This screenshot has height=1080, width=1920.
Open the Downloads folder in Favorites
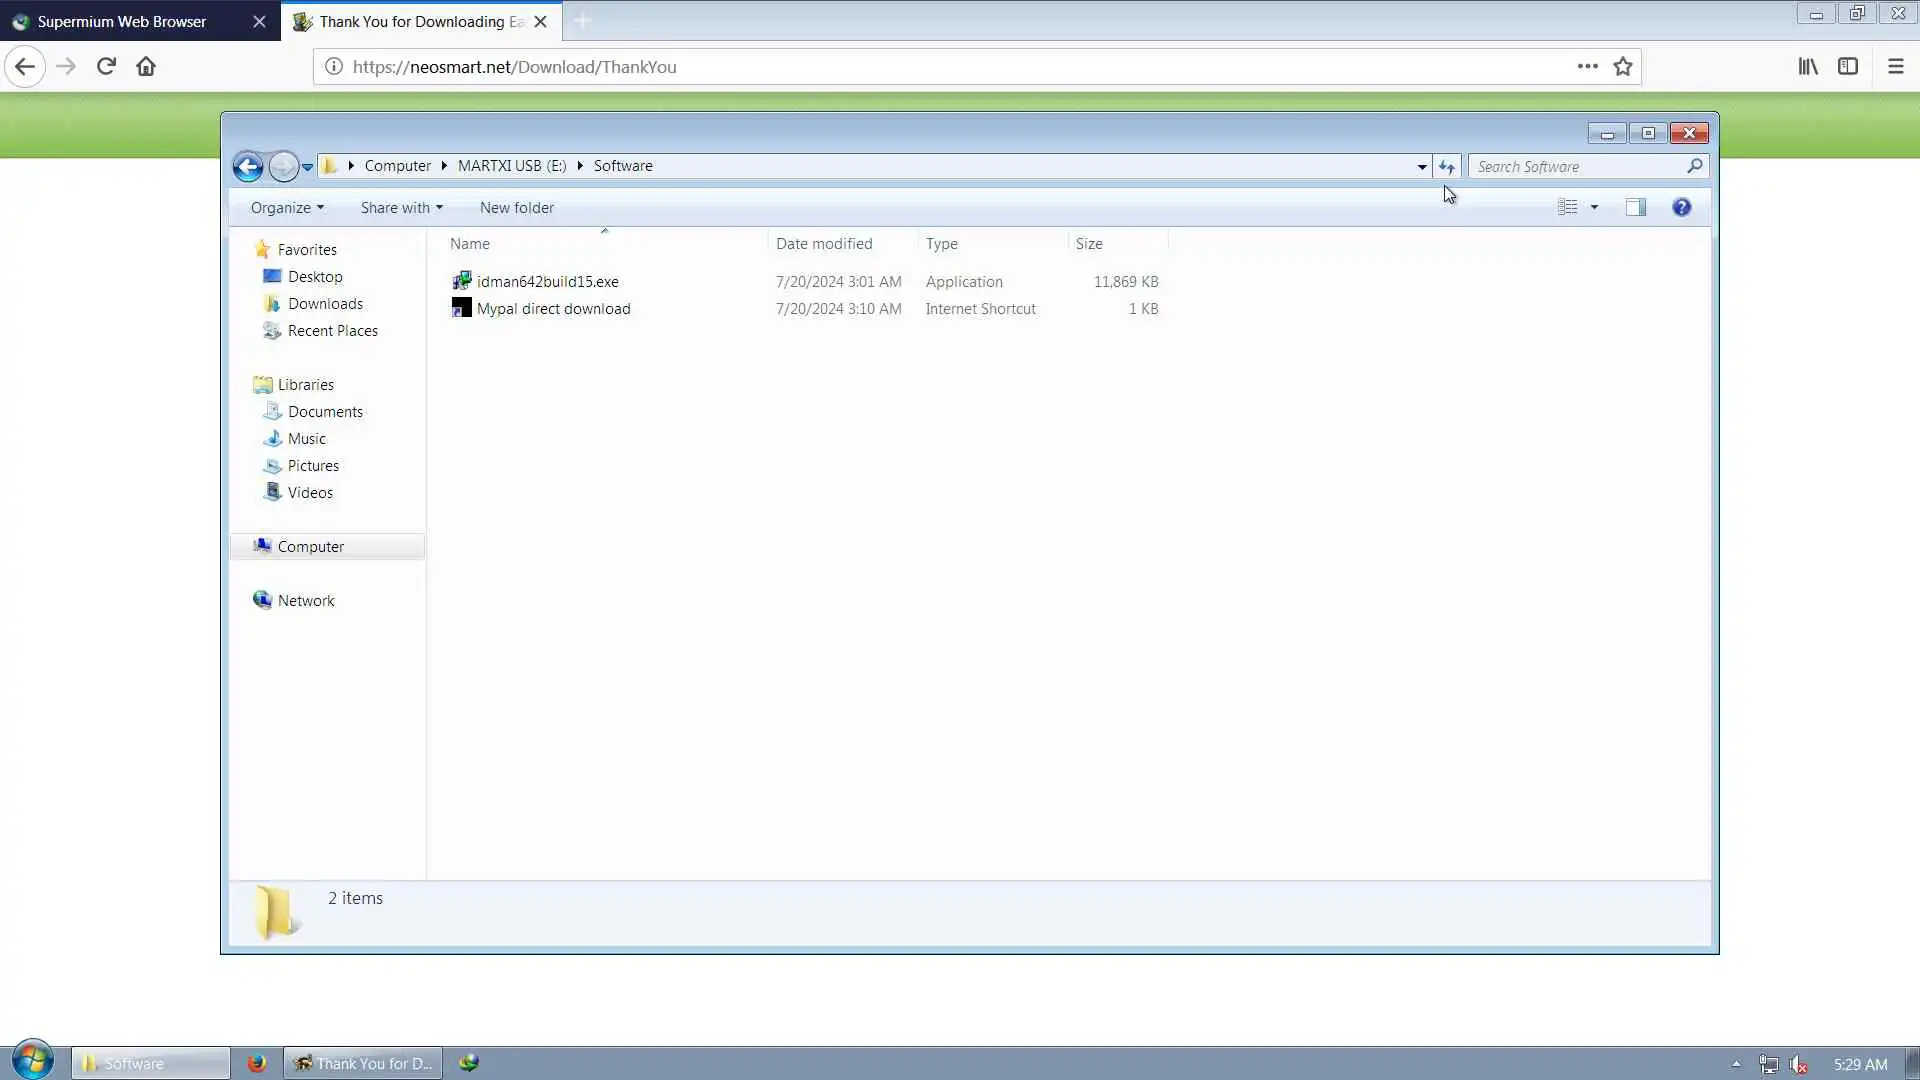click(325, 303)
